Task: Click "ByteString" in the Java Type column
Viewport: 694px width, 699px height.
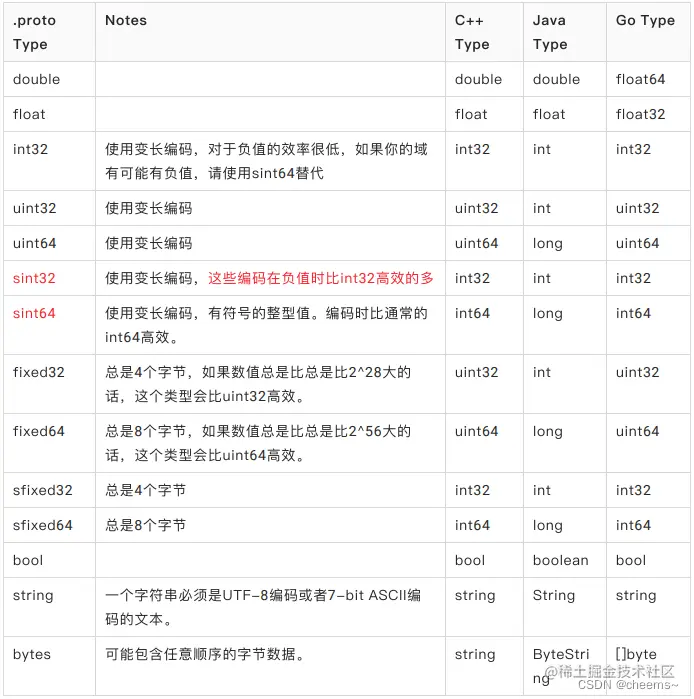Action: pyautogui.click(x=561, y=666)
